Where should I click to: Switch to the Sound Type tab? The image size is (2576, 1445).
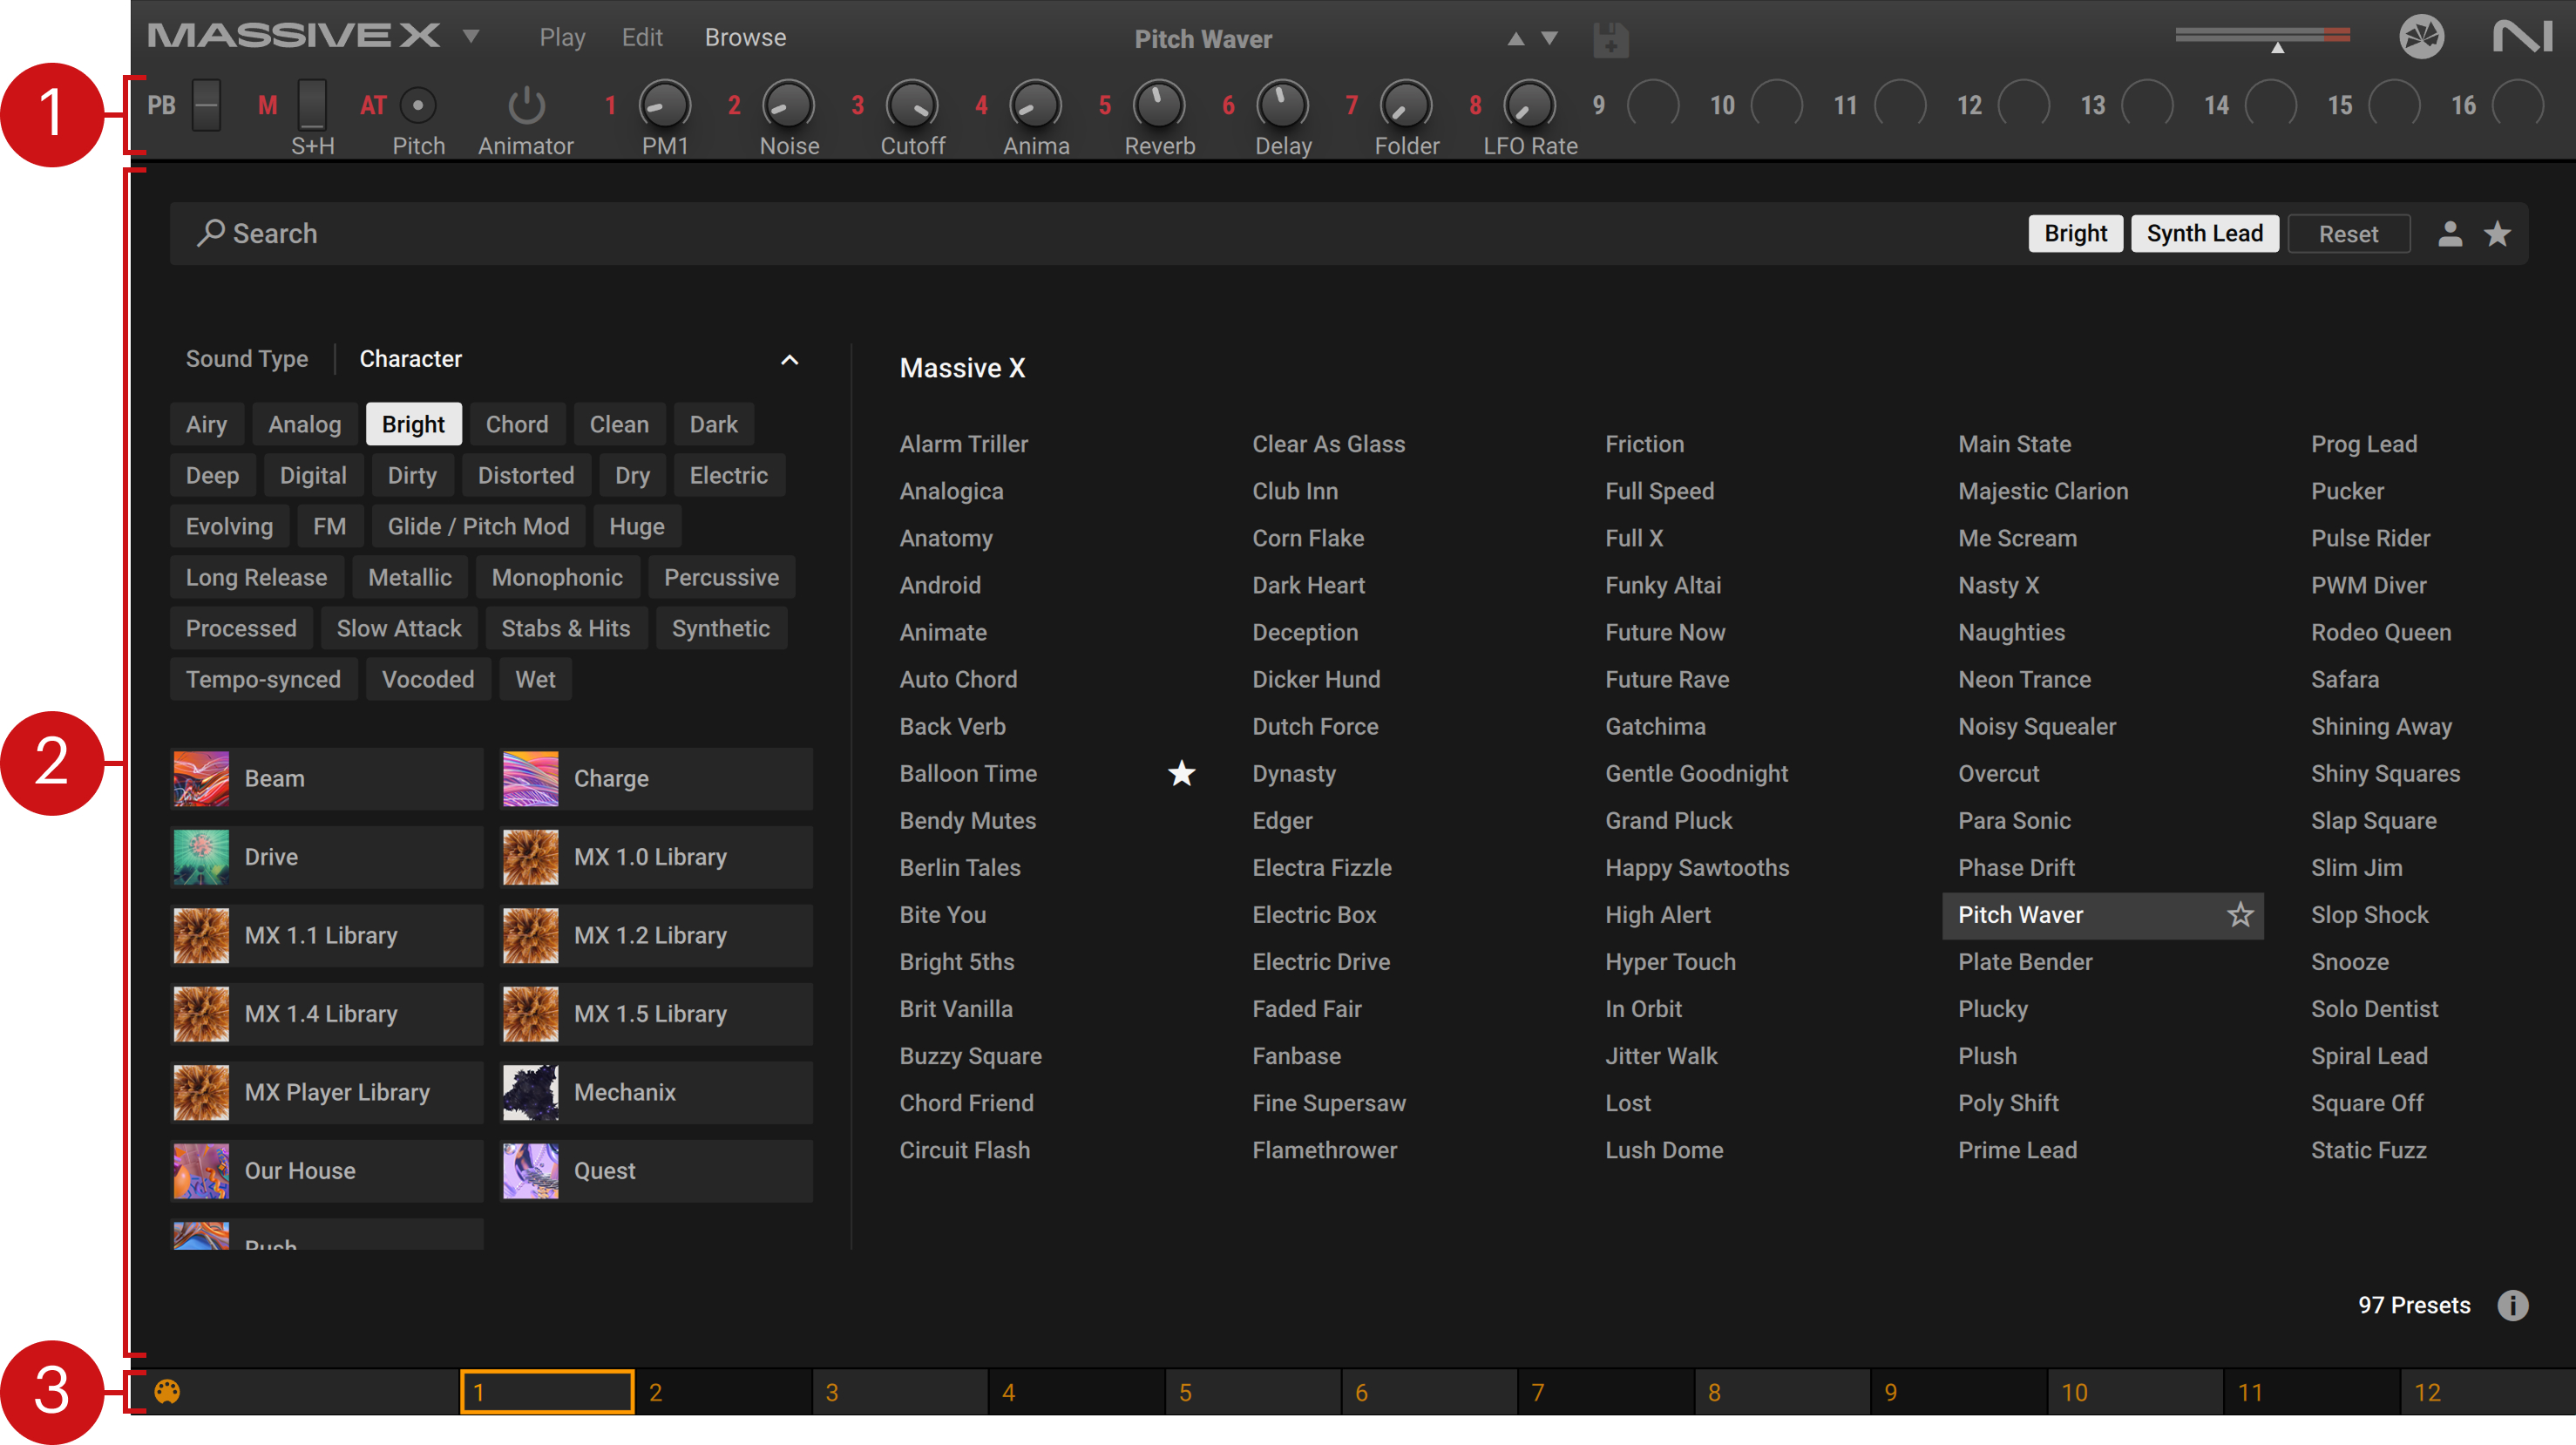click(x=246, y=359)
